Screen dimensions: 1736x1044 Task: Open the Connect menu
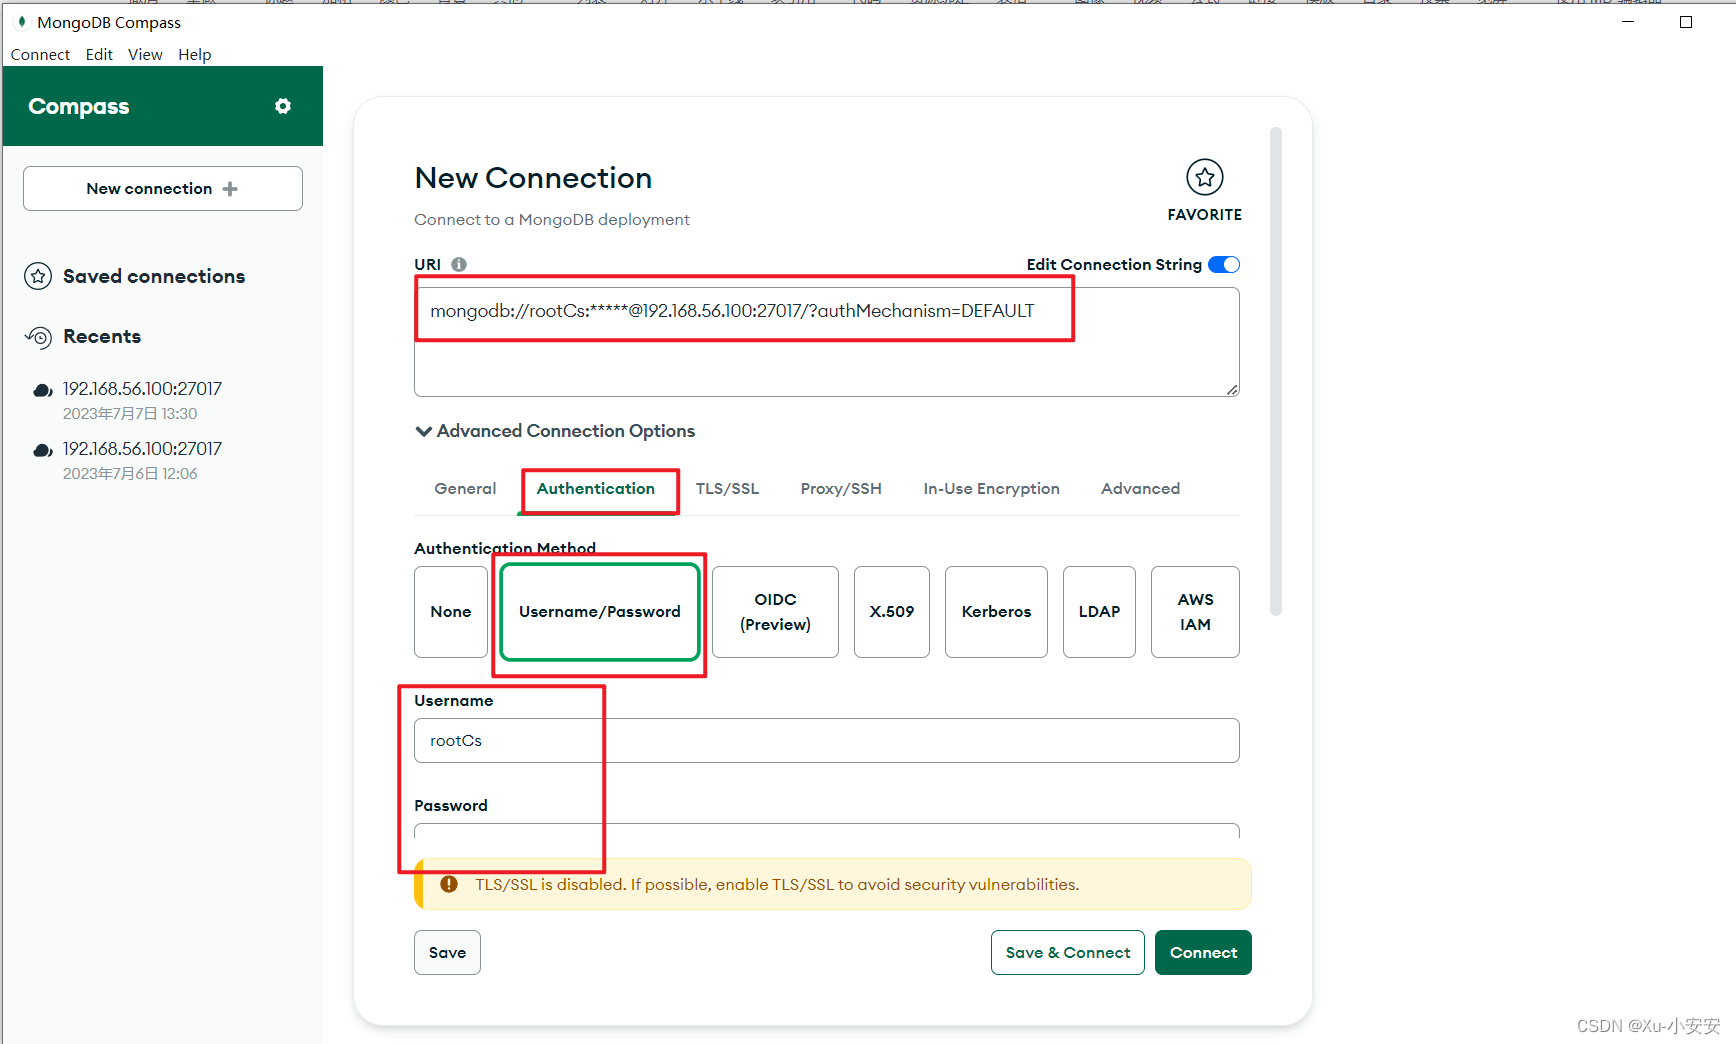click(39, 54)
